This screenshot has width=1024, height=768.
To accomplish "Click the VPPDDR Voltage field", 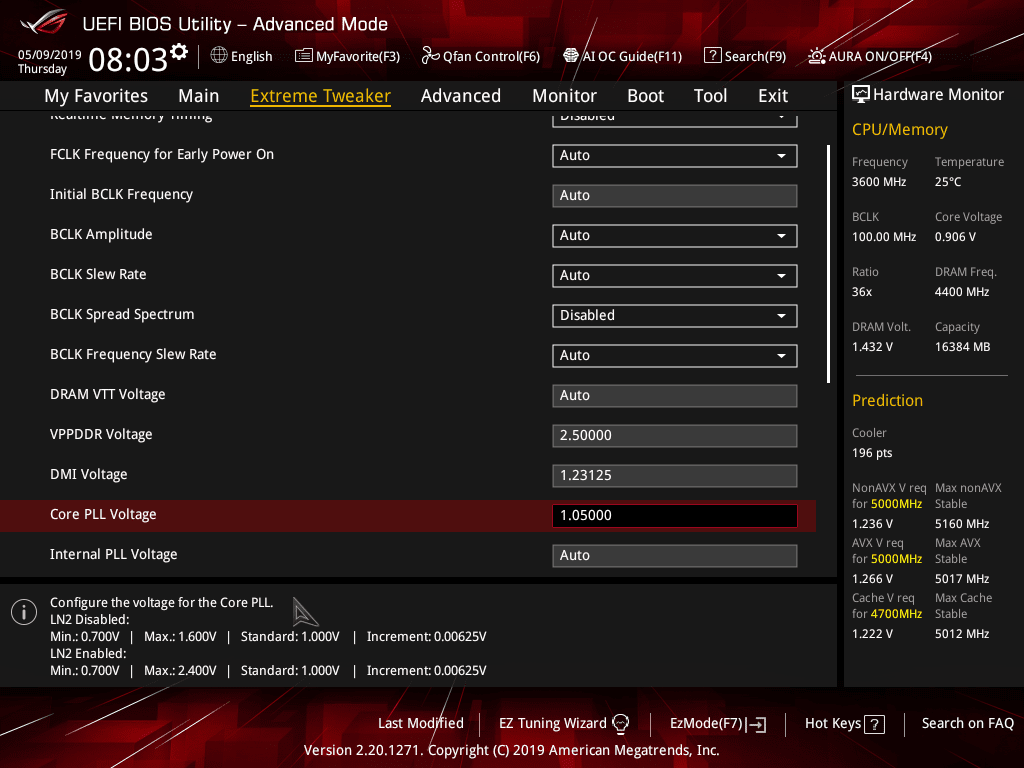I will click(675, 436).
